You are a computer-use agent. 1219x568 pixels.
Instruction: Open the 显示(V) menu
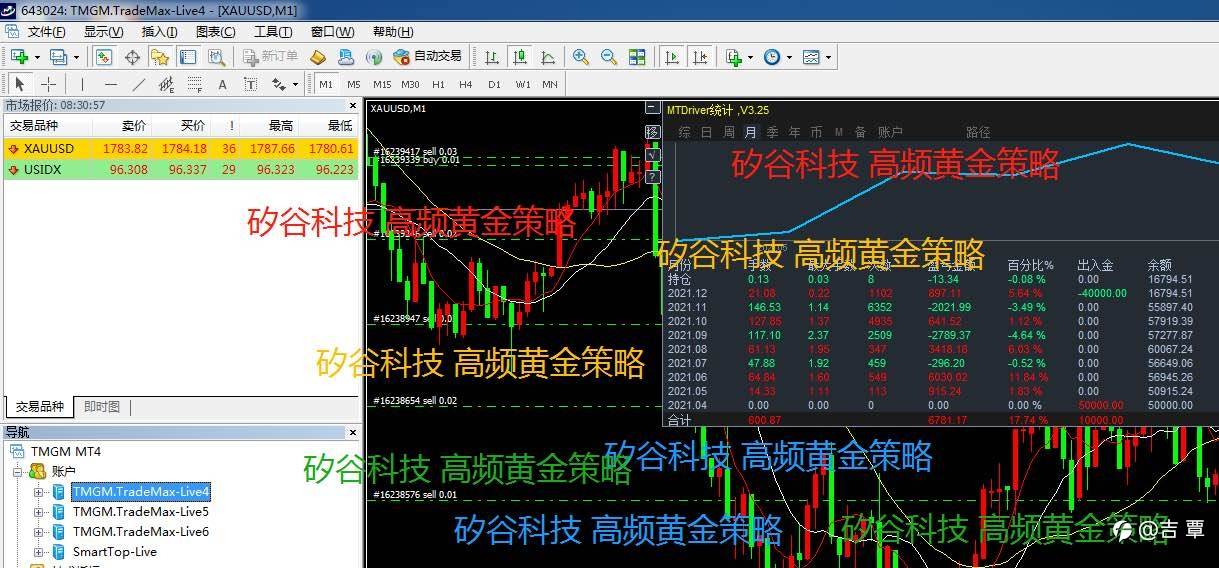[x=103, y=31]
